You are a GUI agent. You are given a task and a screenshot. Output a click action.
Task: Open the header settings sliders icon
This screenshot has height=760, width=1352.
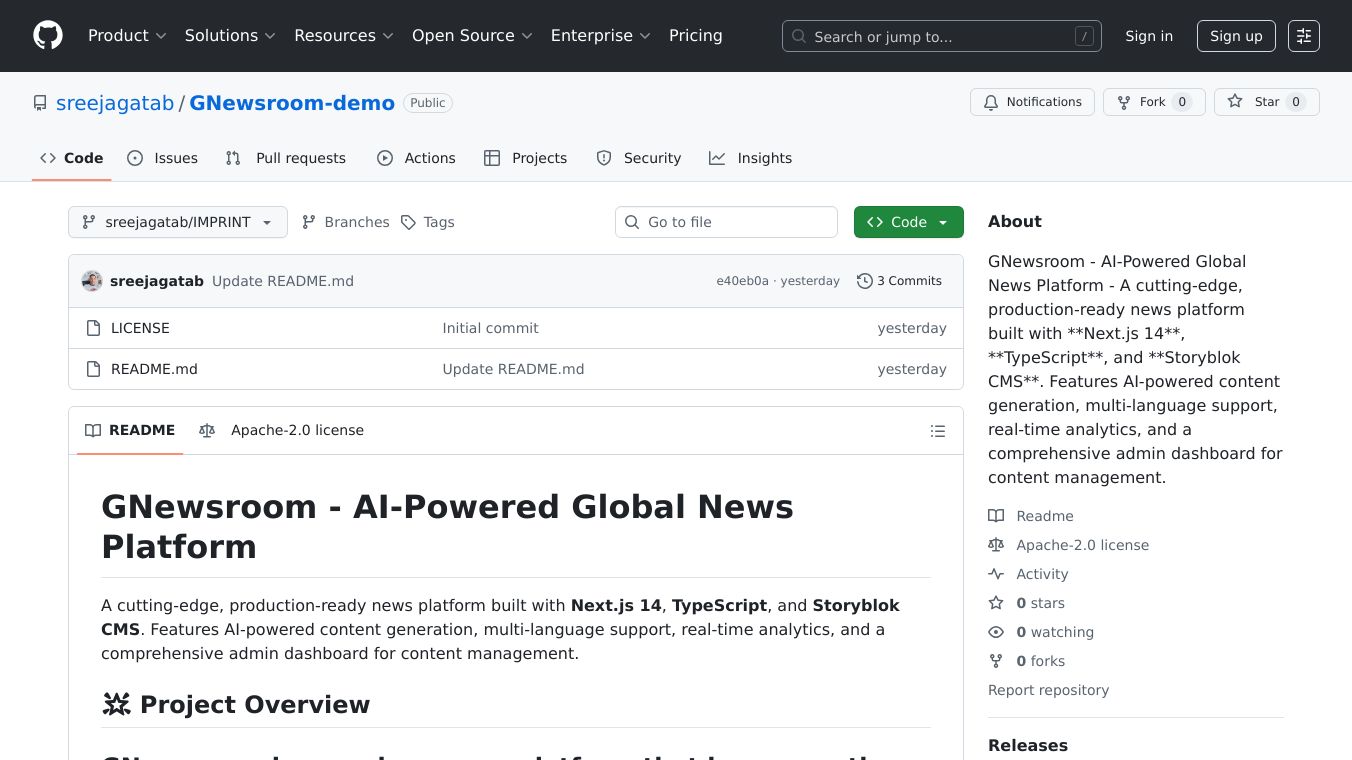(x=1303, y=36)
